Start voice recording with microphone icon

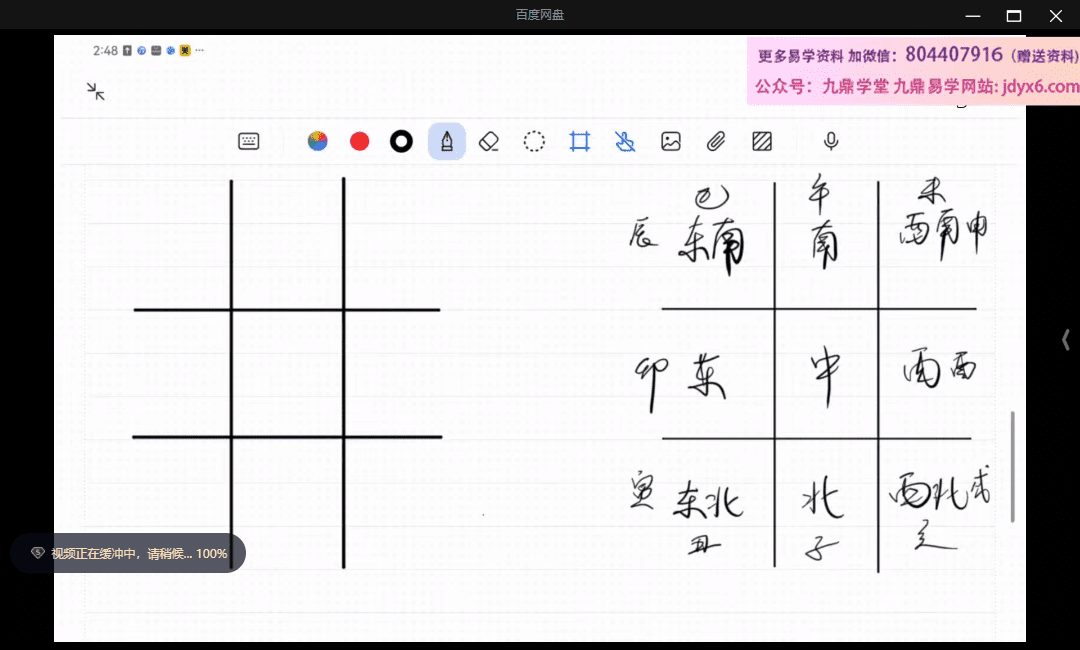(x=831, y=142)
